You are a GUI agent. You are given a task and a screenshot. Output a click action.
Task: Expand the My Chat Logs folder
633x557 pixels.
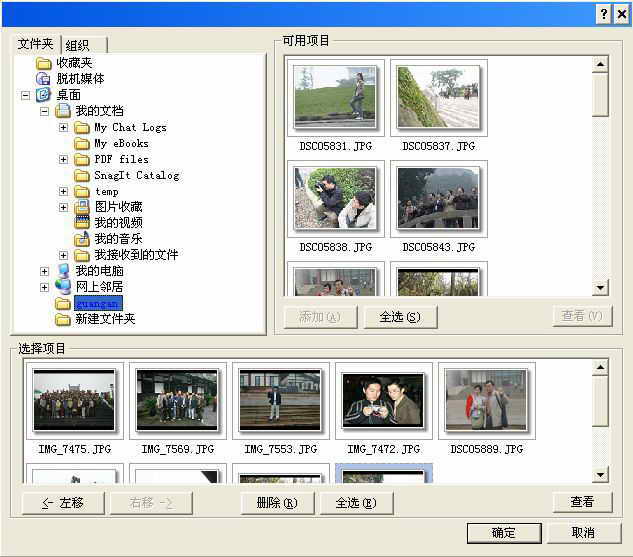coord(64,127)
